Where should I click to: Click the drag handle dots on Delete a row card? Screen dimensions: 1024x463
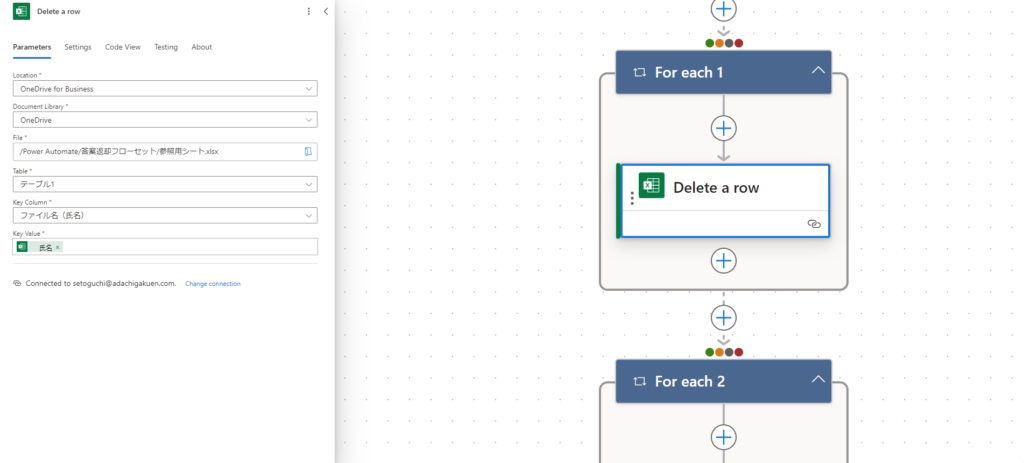pyautogui.click(x=632, y=198)
